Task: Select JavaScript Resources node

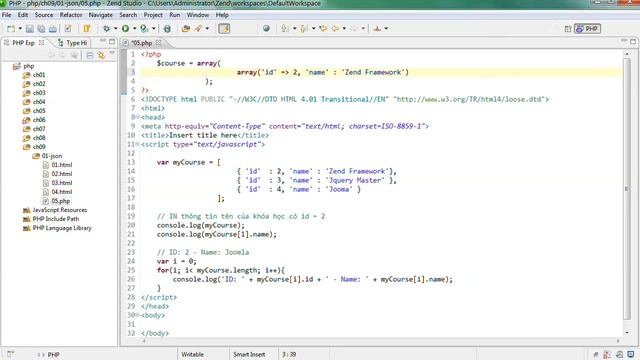Action: (55, 210)
